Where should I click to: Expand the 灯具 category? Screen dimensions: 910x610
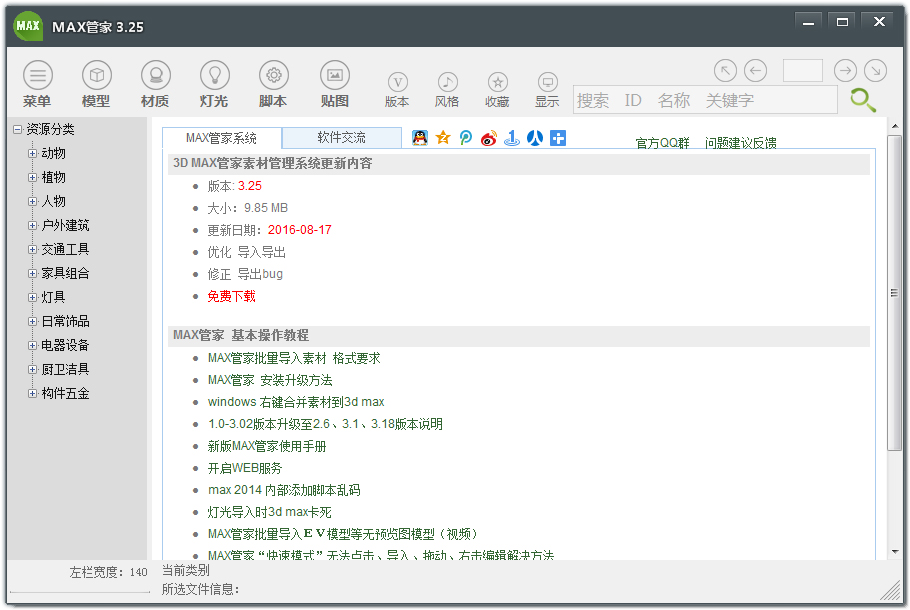click(32, 297)
